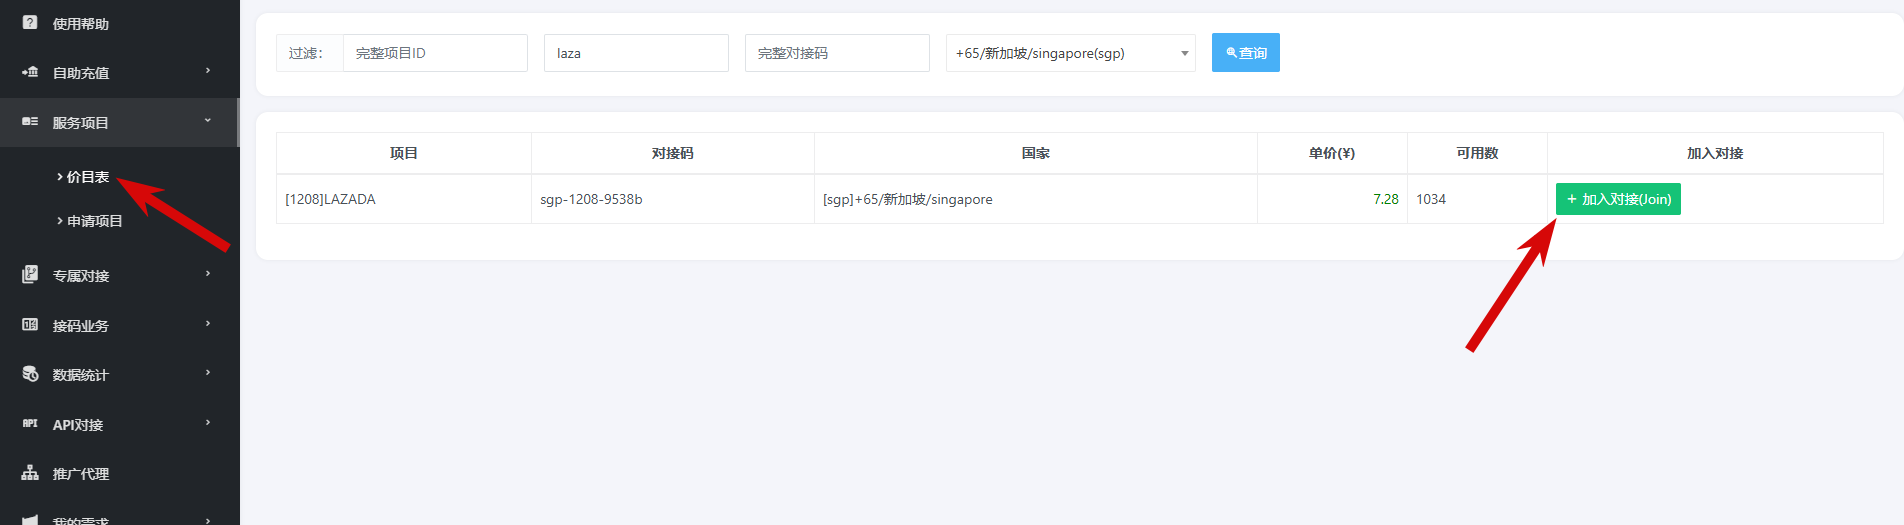Click the 7.28 price value
Image resolution: width=1904 pixels, height=525 pixels.
pos(1385,199)
